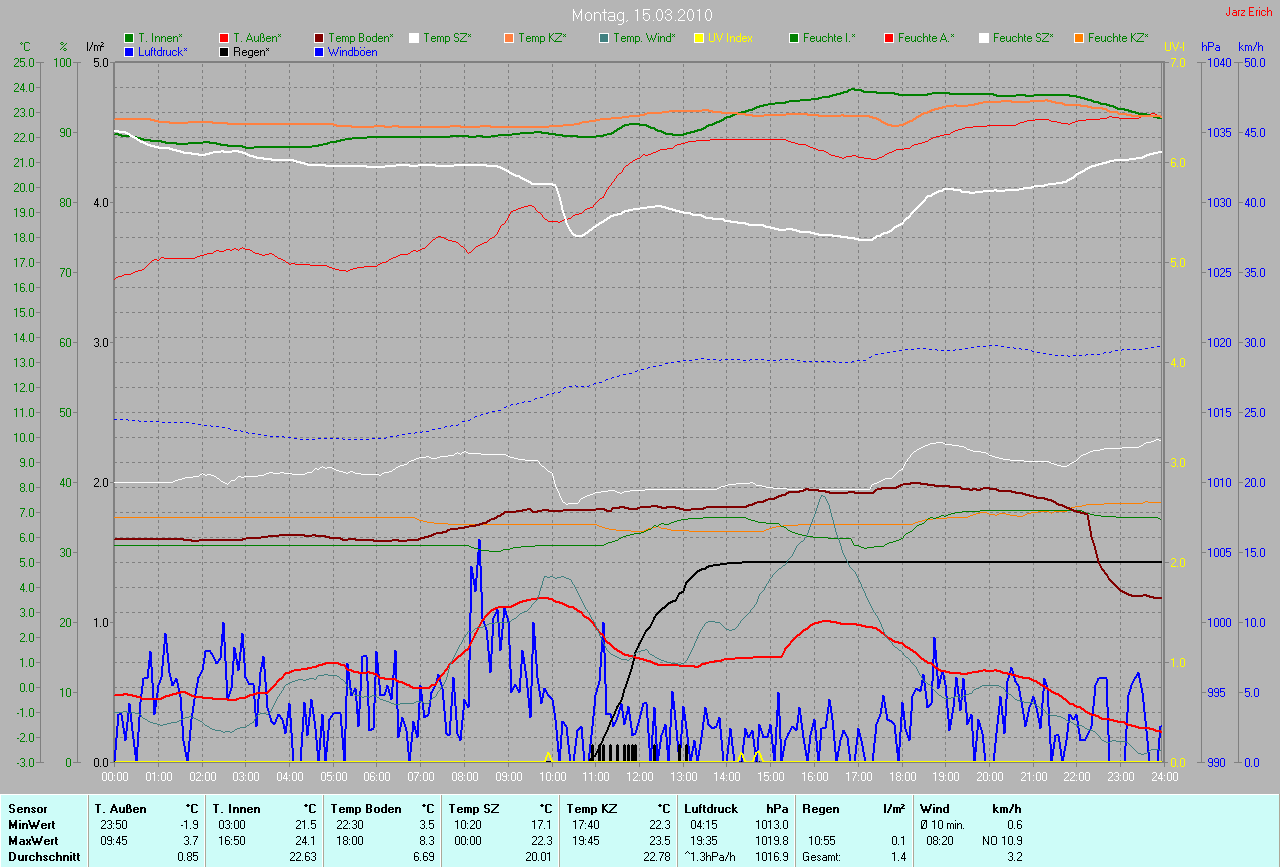Click the white Temp SZ legend square

pyautogui.click(x=414, y=38)
